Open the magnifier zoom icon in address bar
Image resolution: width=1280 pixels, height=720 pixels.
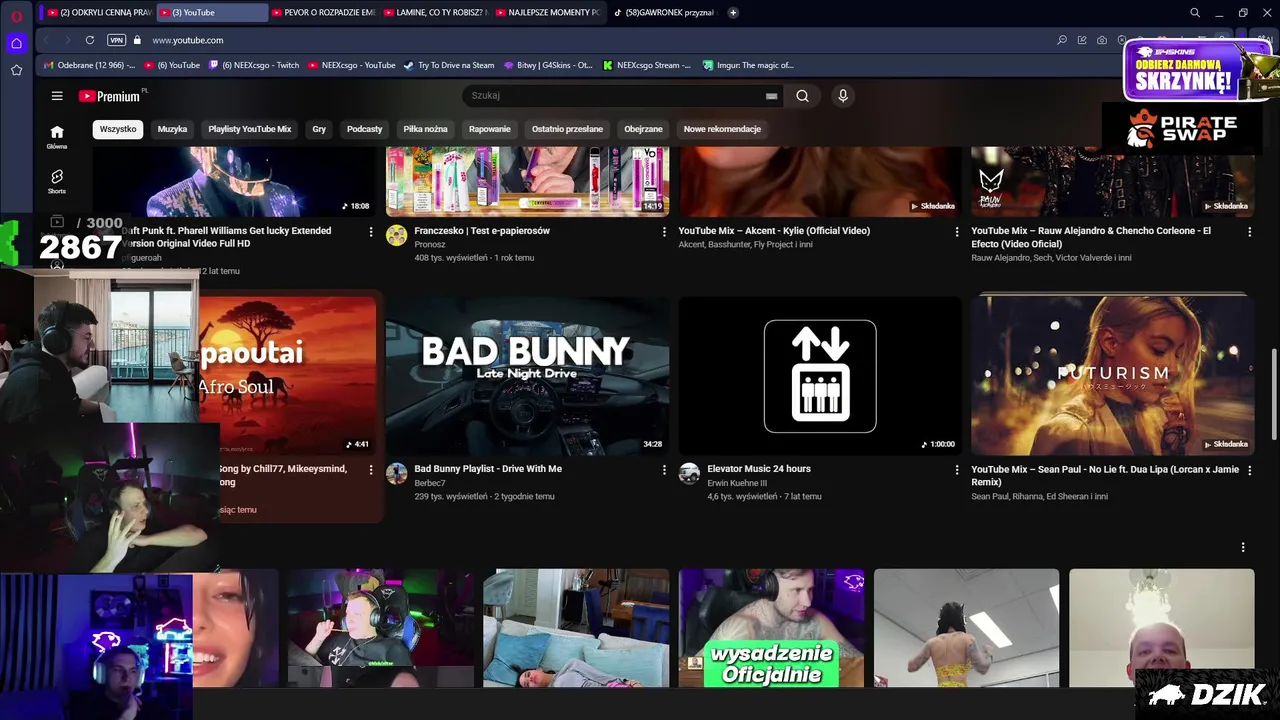(x=1062, y=40)
